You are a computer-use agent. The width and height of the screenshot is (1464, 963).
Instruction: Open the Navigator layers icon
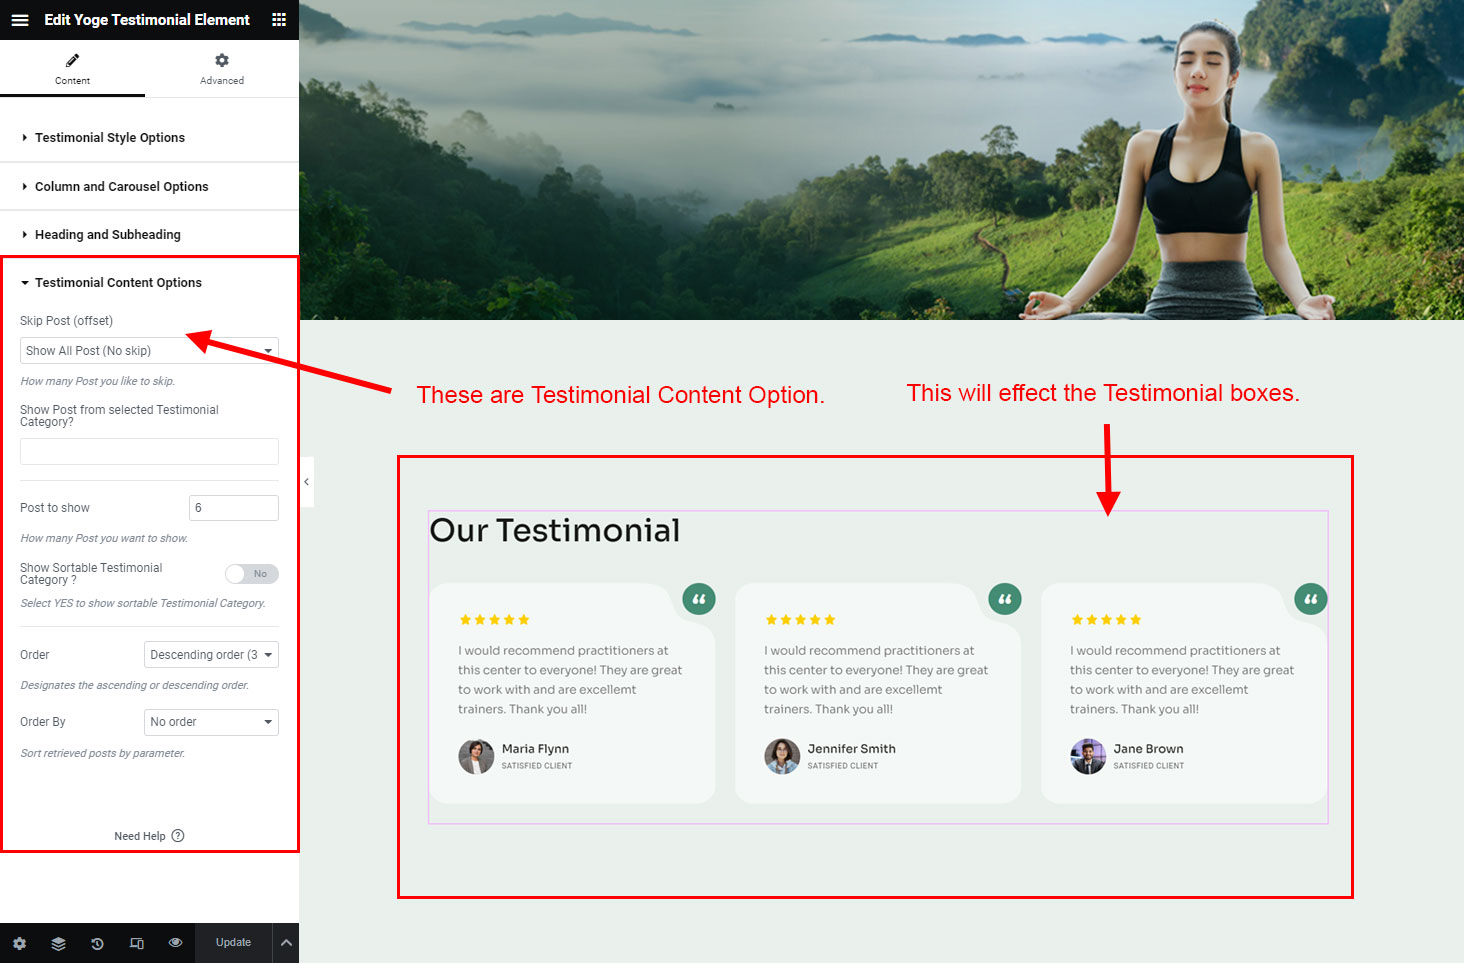point(58,943)
